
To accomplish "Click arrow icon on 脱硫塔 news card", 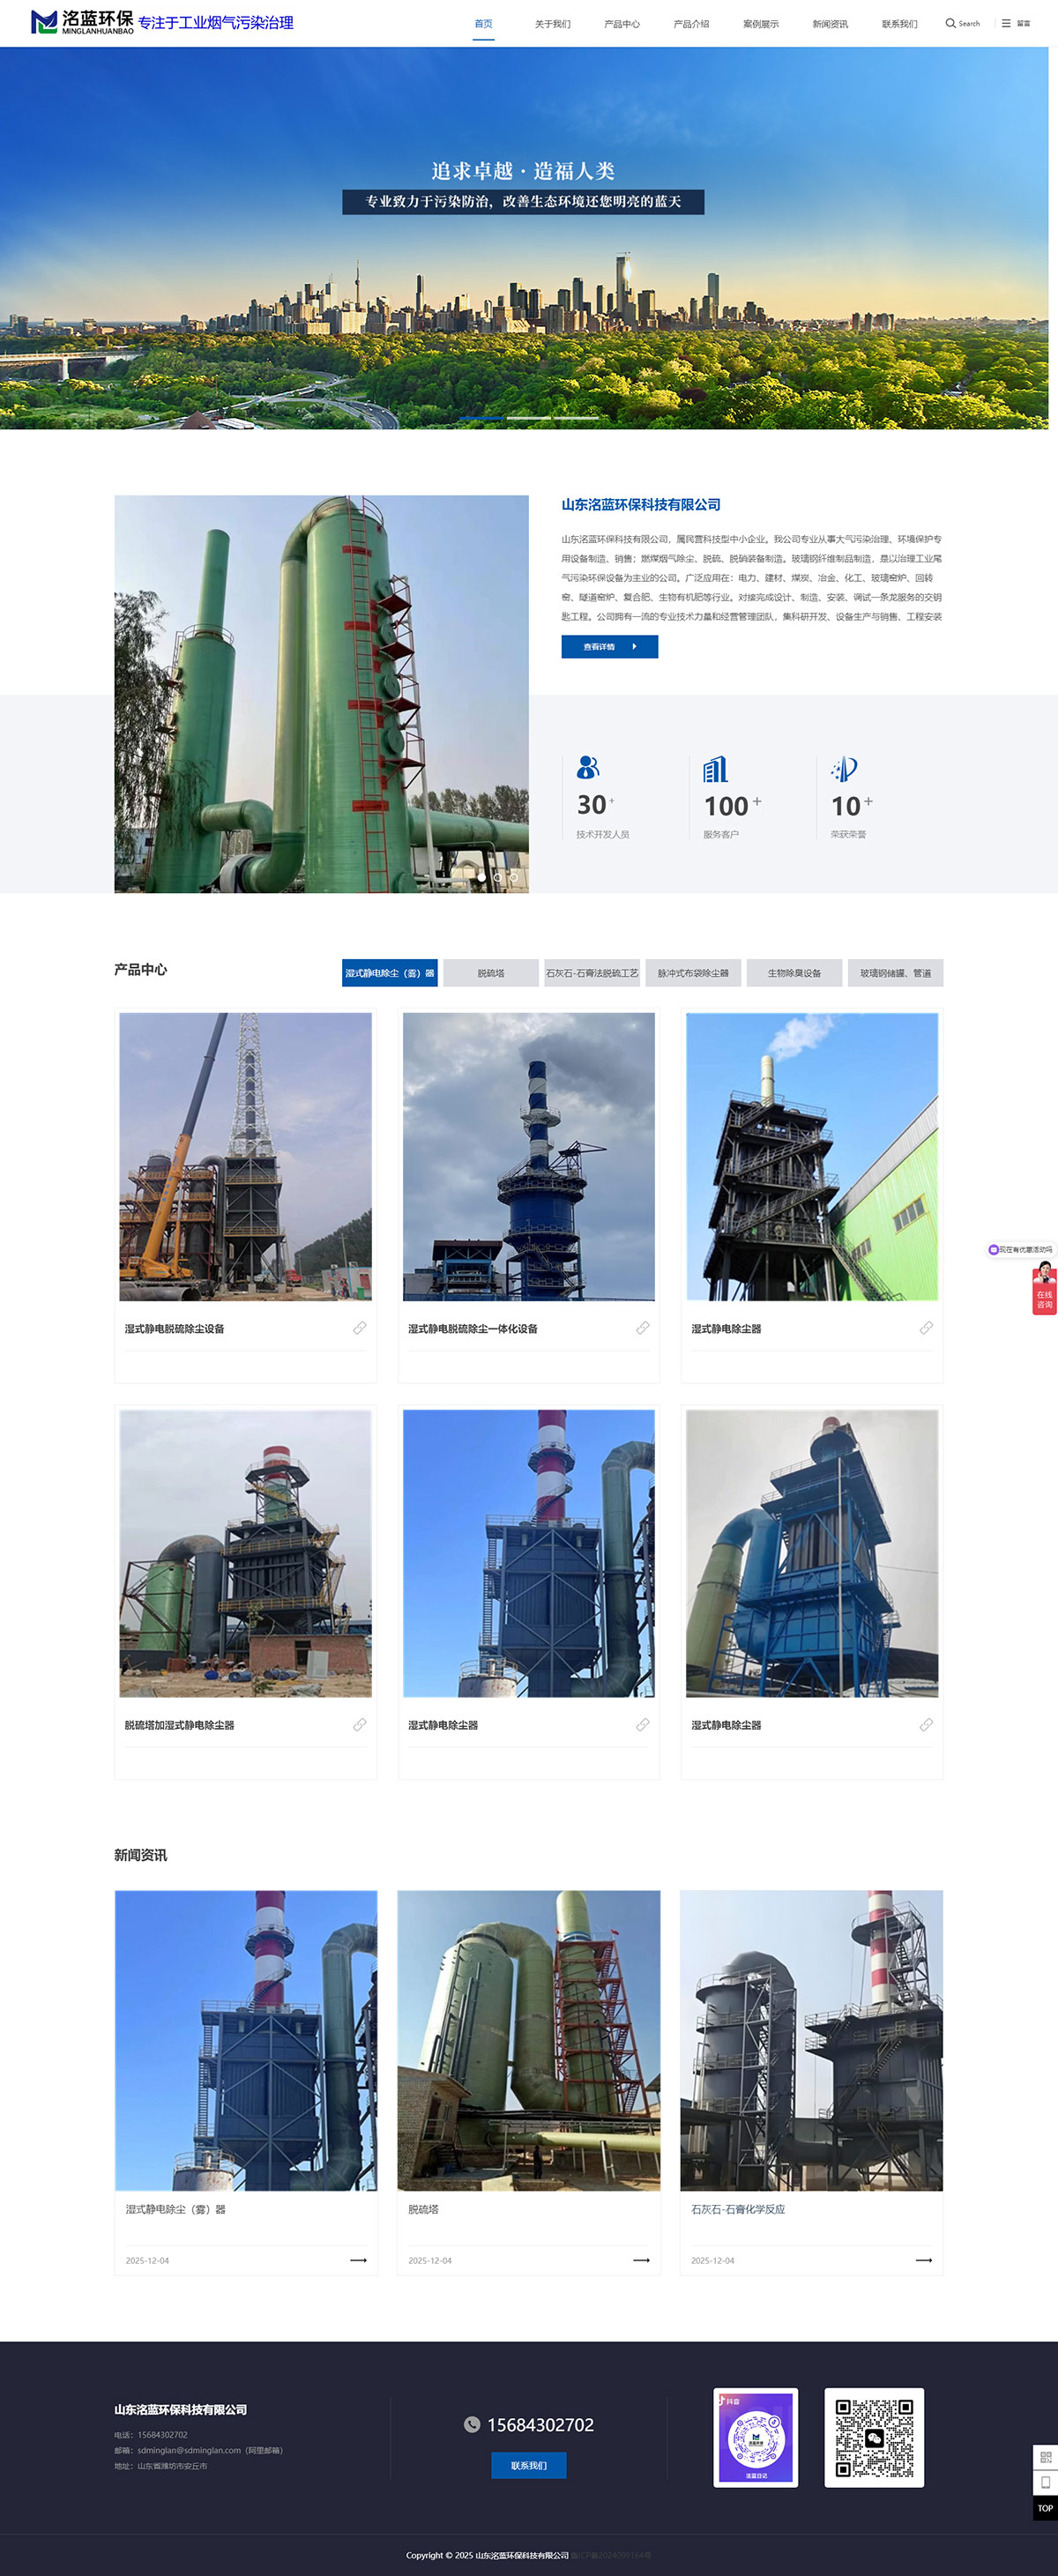I will pos(641,2260).
